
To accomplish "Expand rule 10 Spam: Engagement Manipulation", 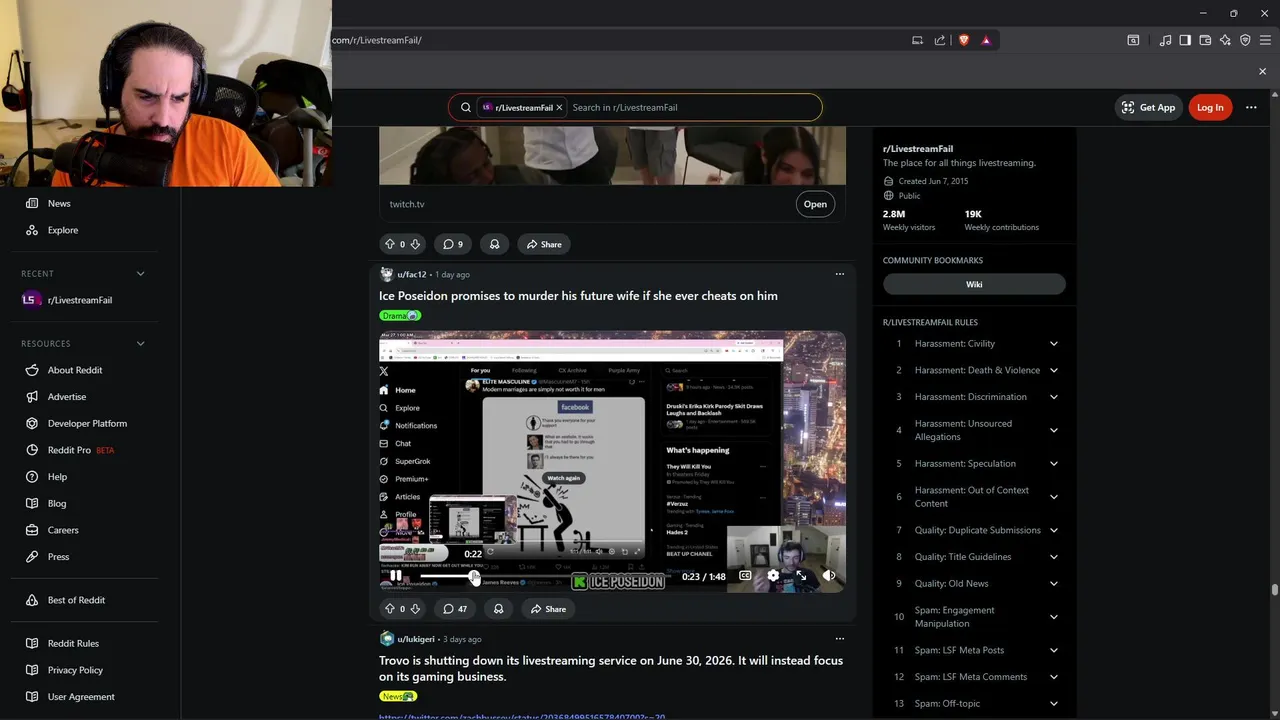I will pyautogui.click(x=1053, y=617).
